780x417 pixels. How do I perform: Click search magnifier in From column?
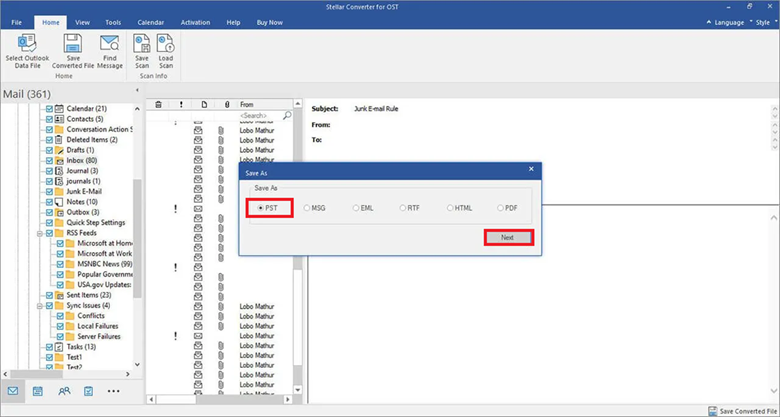(287, 115)
